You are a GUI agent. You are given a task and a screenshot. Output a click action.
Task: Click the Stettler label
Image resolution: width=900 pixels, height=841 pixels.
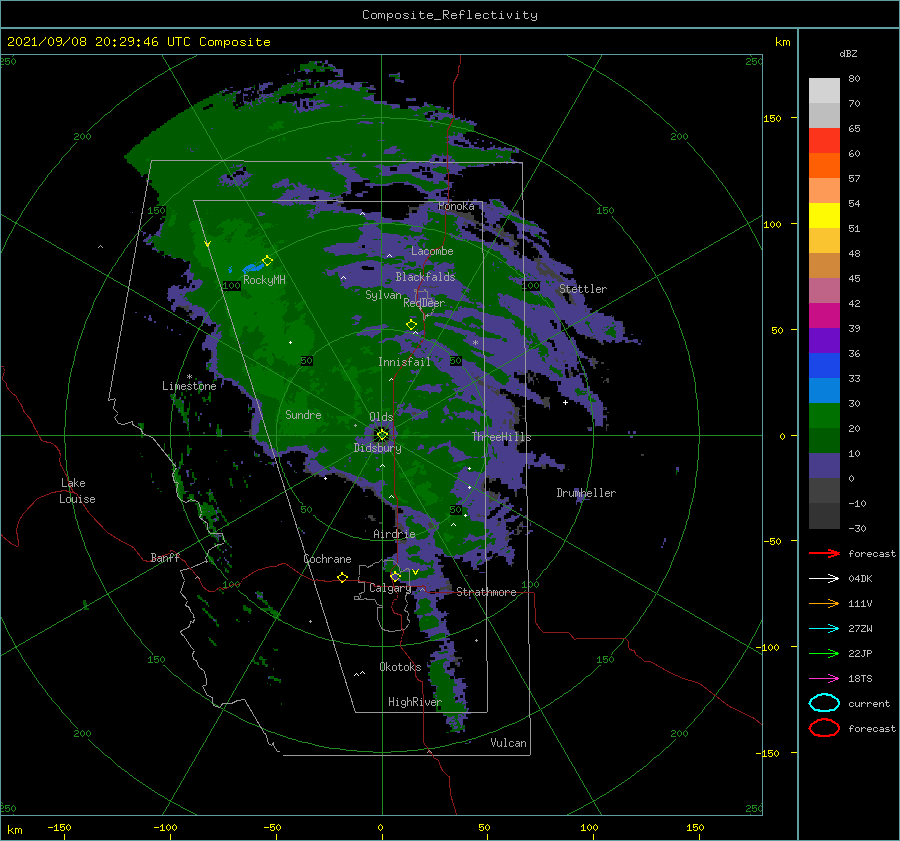(583, 289)
